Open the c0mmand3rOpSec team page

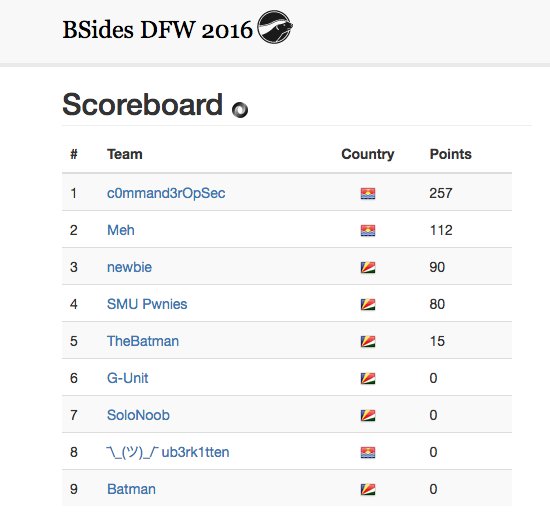[166, 193]
